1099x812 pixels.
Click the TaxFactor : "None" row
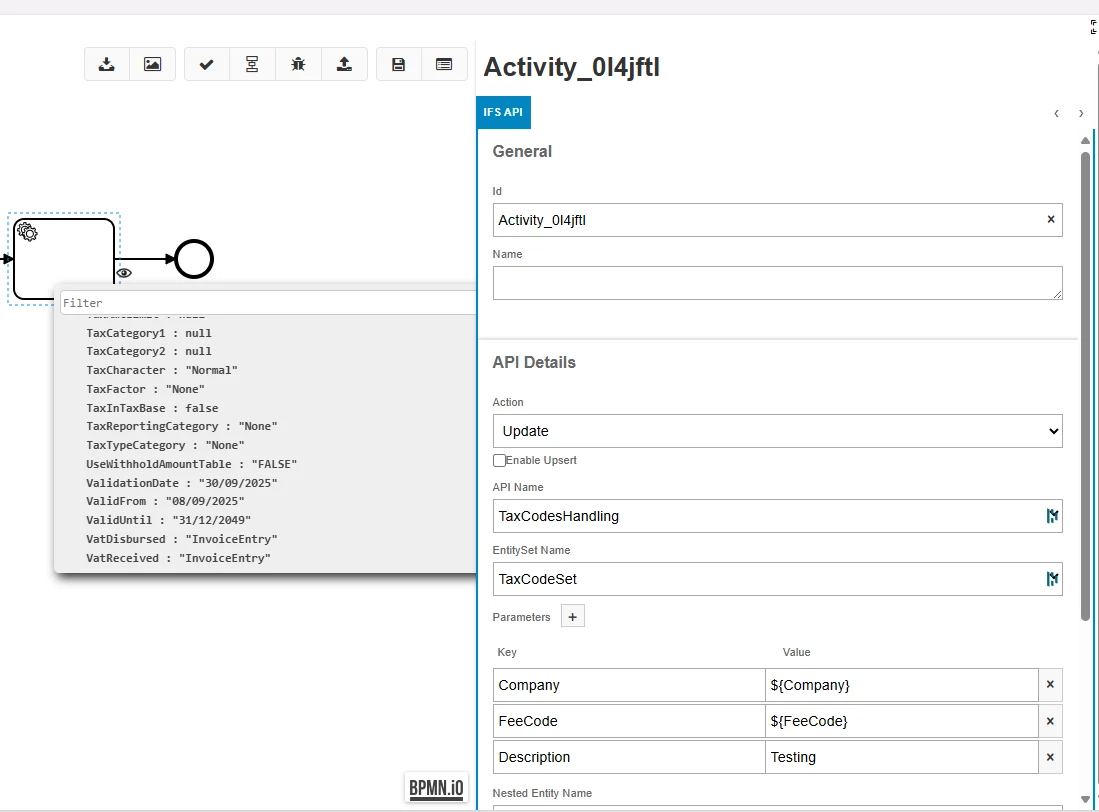(145, 389)
